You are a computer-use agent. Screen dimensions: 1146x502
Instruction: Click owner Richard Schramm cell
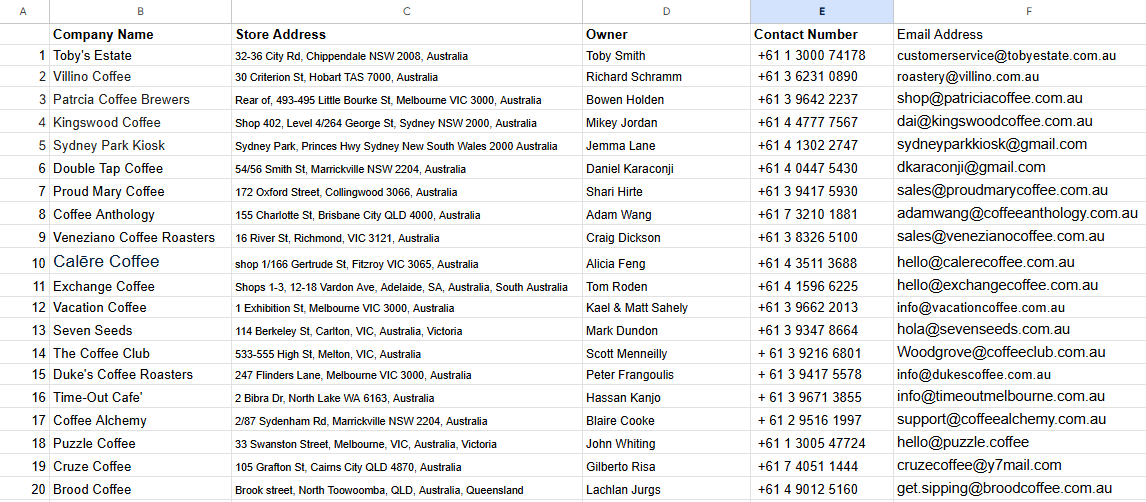(x=667, y=77)
